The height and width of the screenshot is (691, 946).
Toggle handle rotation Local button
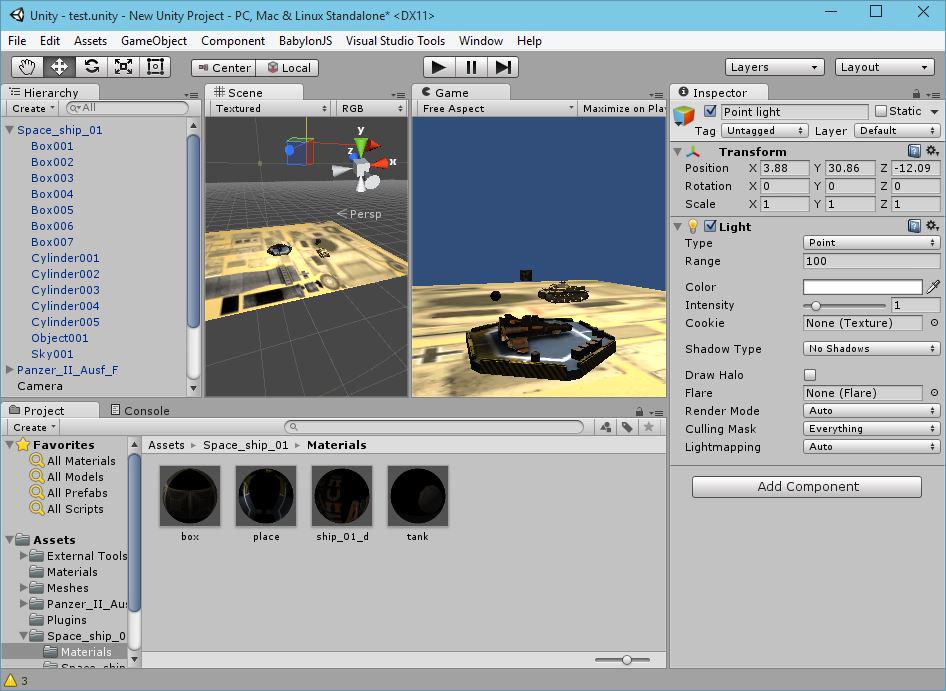(x=288, y=68)
